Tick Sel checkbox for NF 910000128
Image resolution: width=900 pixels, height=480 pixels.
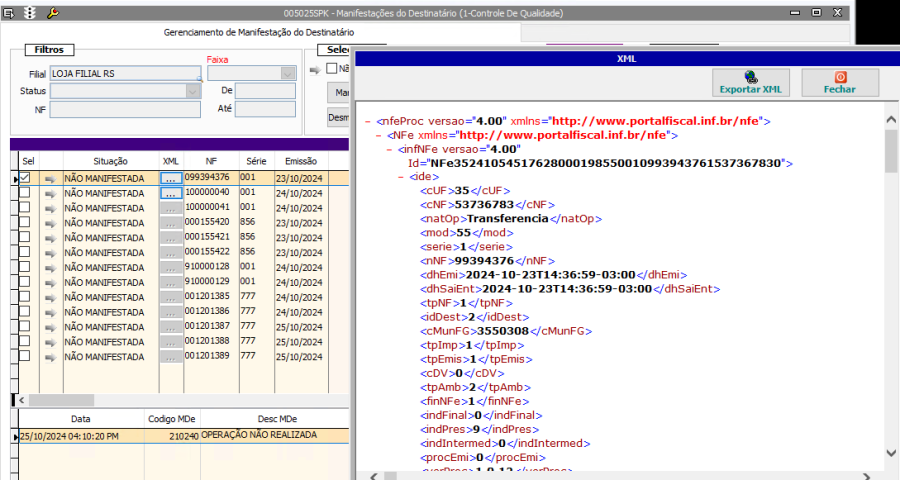click(x=25, y=267)
